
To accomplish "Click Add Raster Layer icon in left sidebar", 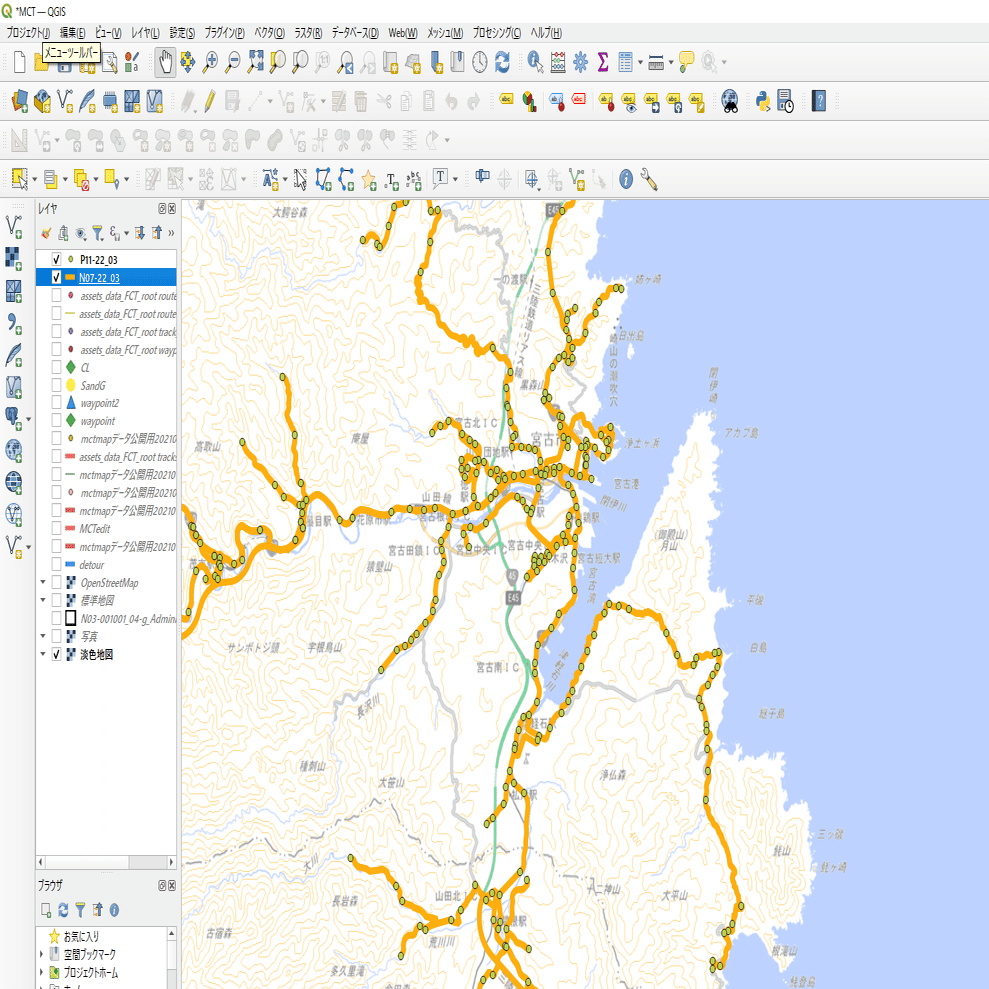I will pos(14,258).
